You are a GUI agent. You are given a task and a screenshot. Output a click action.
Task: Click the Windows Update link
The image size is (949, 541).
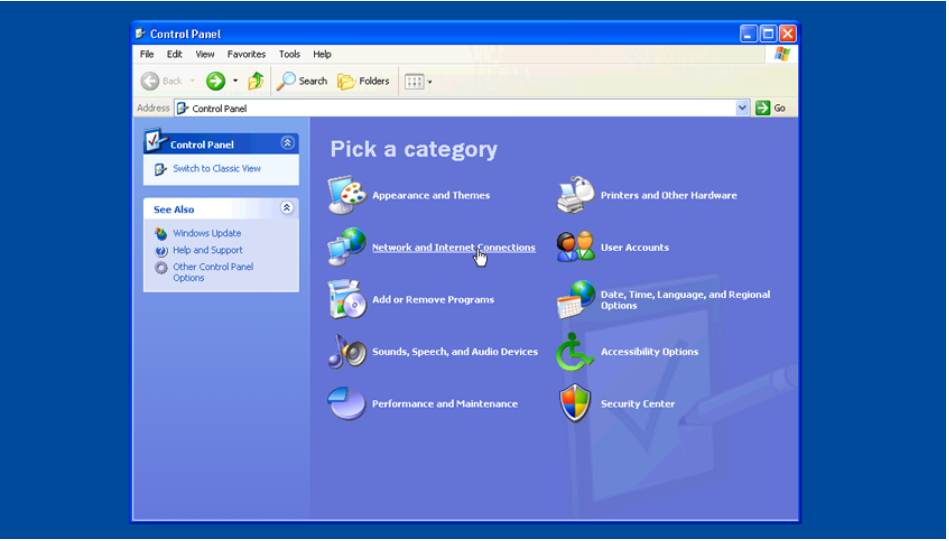click(207, 233)
